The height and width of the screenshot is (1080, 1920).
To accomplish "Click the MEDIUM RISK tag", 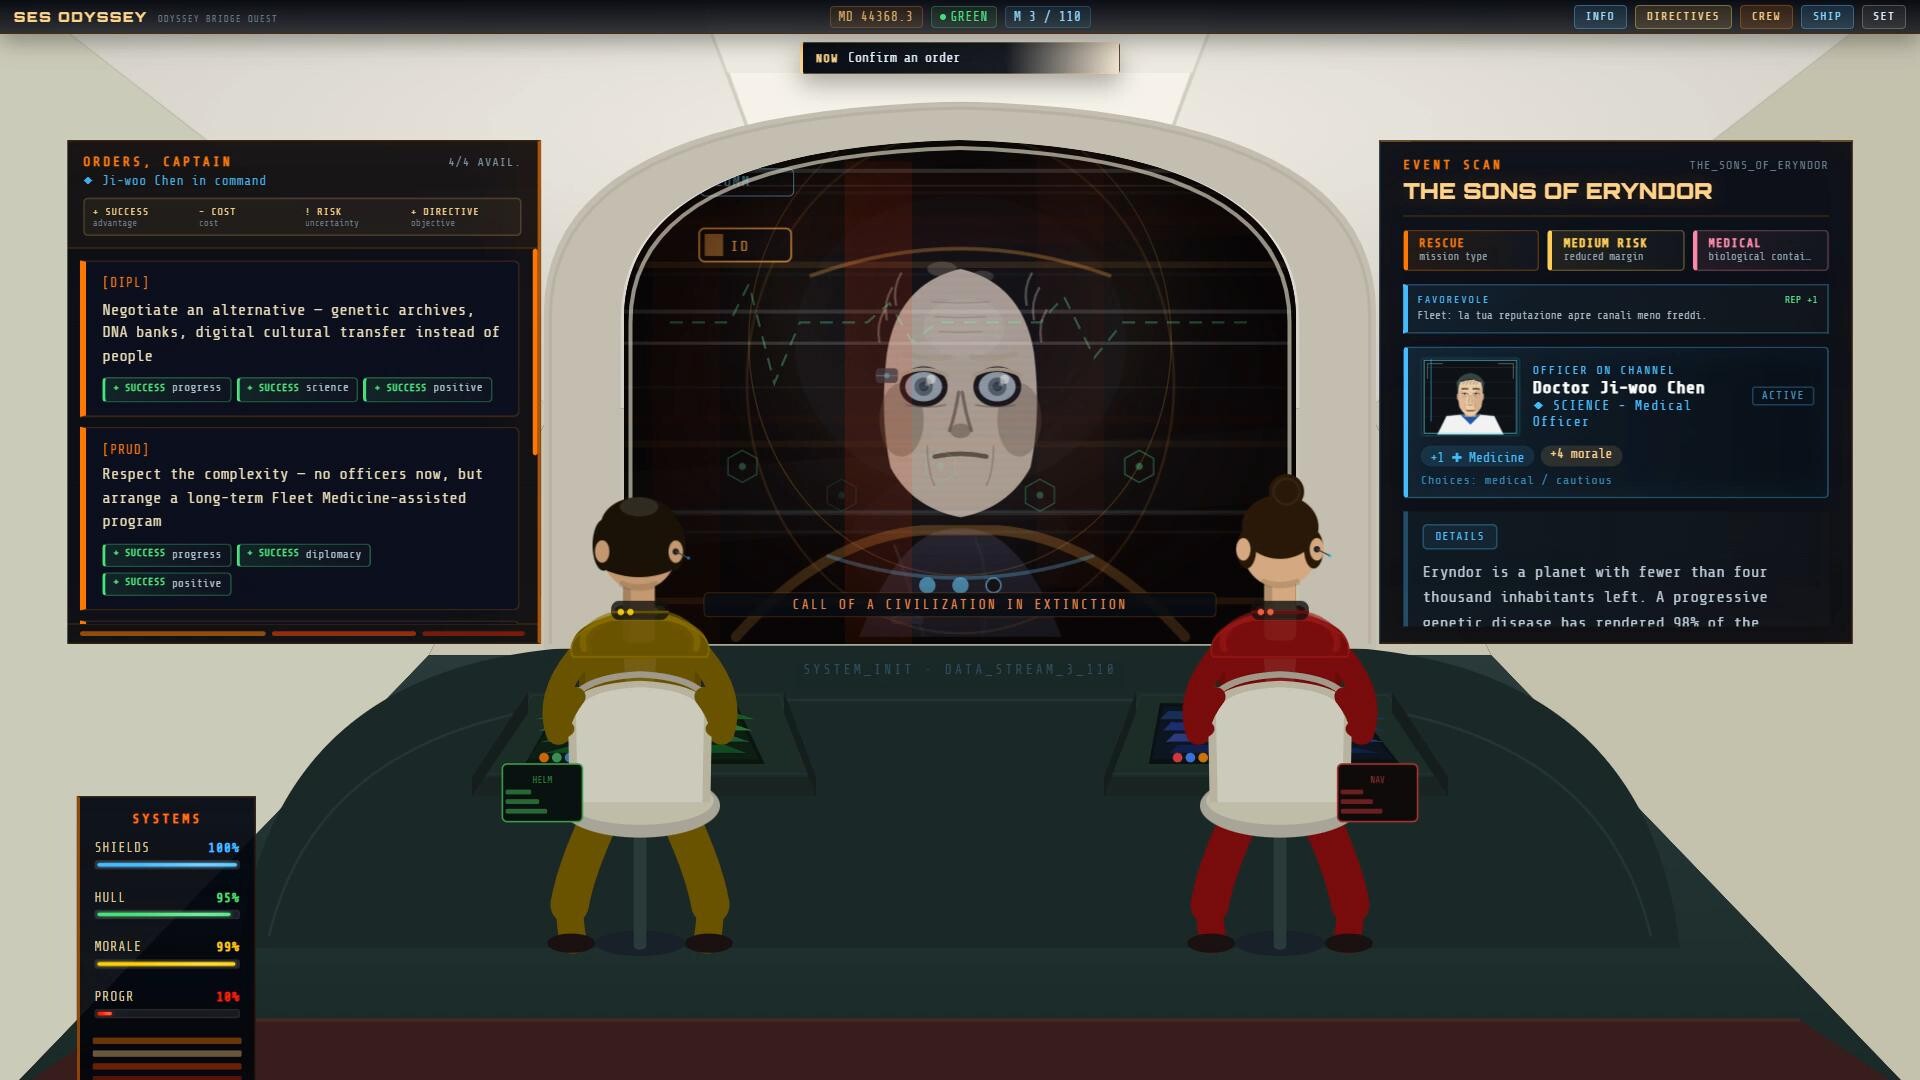I will [x=1616, y=250].
